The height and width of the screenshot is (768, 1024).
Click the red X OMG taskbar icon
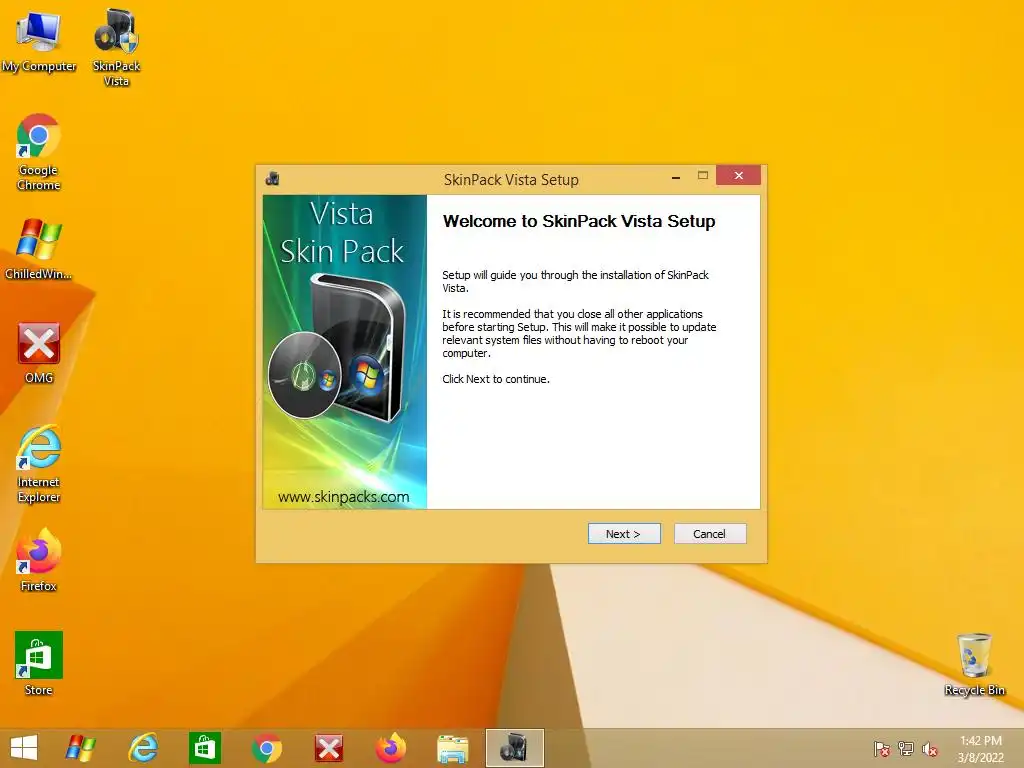click(x=328, y=748)
